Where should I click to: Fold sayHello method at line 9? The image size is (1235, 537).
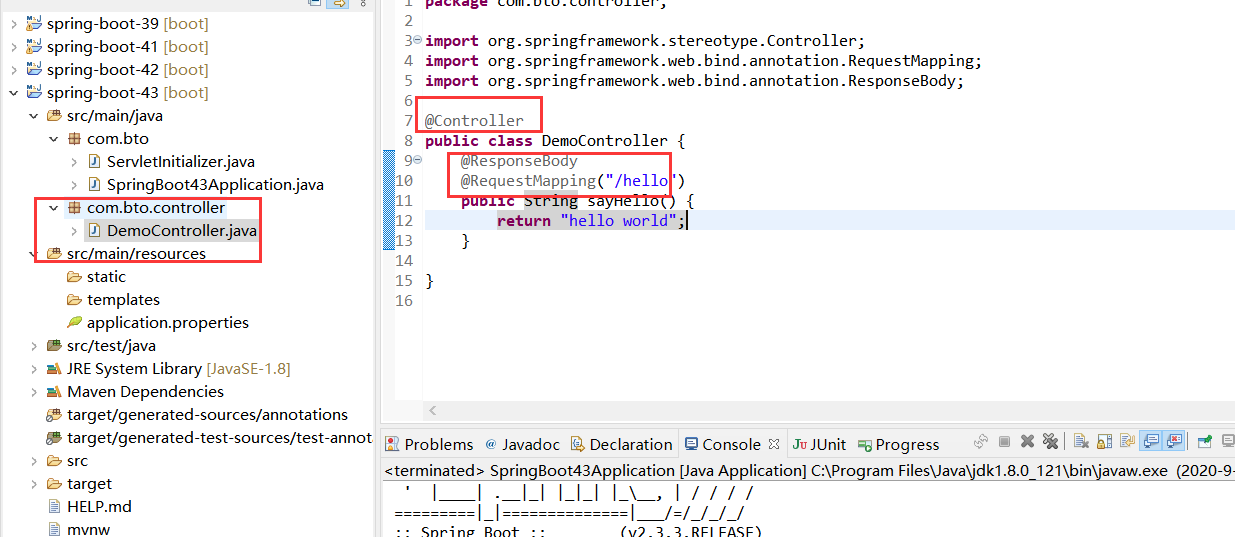[x=417, y=160]
